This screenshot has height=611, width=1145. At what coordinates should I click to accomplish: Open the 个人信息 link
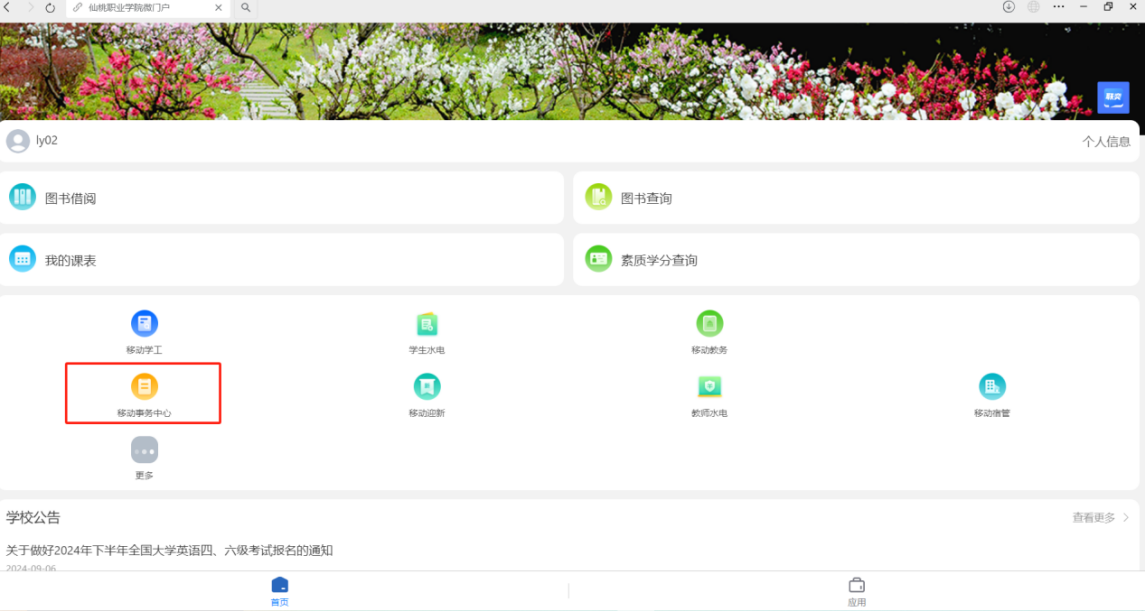click(1105, 142)
